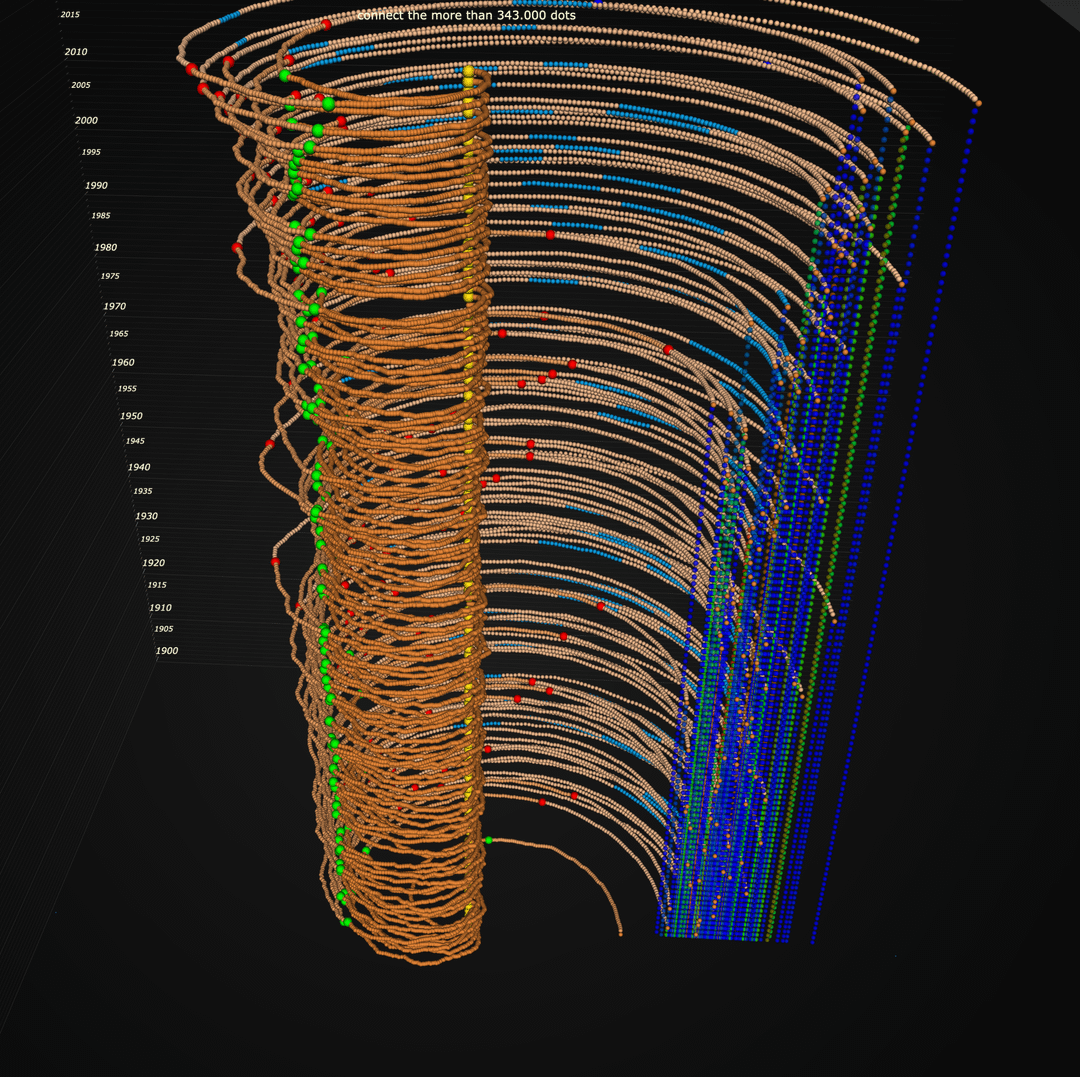The image size is (1080, 1077).
Task: Click the 1980 axis label
Action: pyautogui.click(x=105, y=247)
